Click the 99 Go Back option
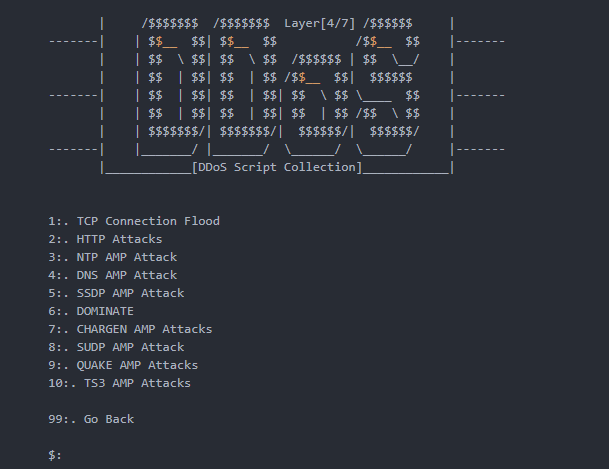This screenshot has height=469, width=609. click(91, 419)
